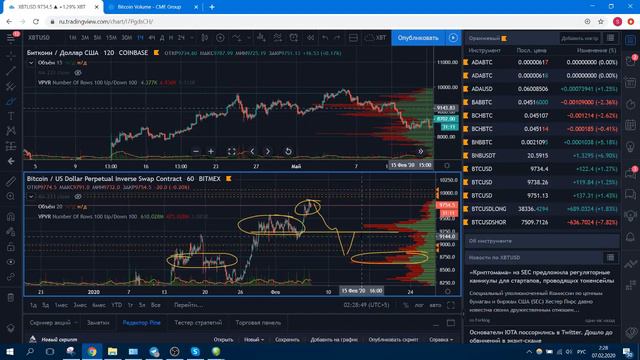Screen dimensions: 640x360
Task: Select the 15м timeframe
Action: (x=111, y=38)
